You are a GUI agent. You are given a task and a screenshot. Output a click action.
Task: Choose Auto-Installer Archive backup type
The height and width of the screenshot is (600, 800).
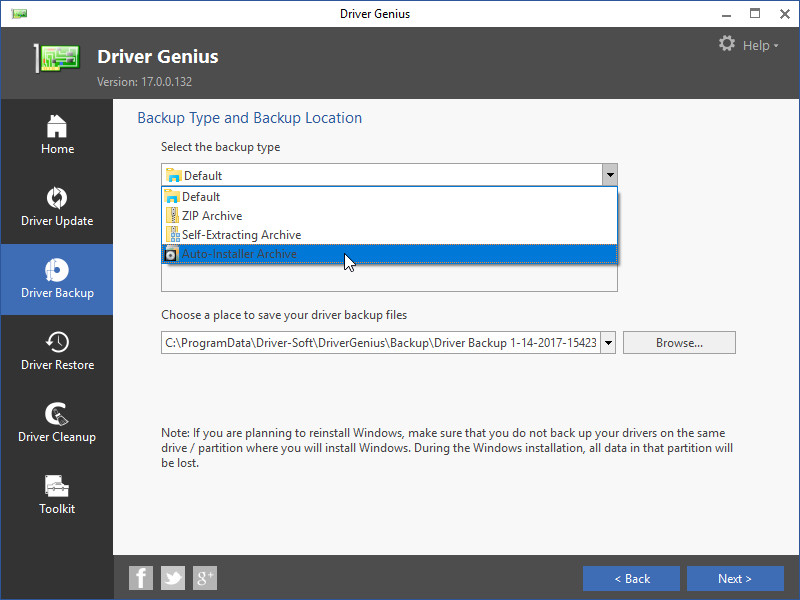tap(389, 254)
